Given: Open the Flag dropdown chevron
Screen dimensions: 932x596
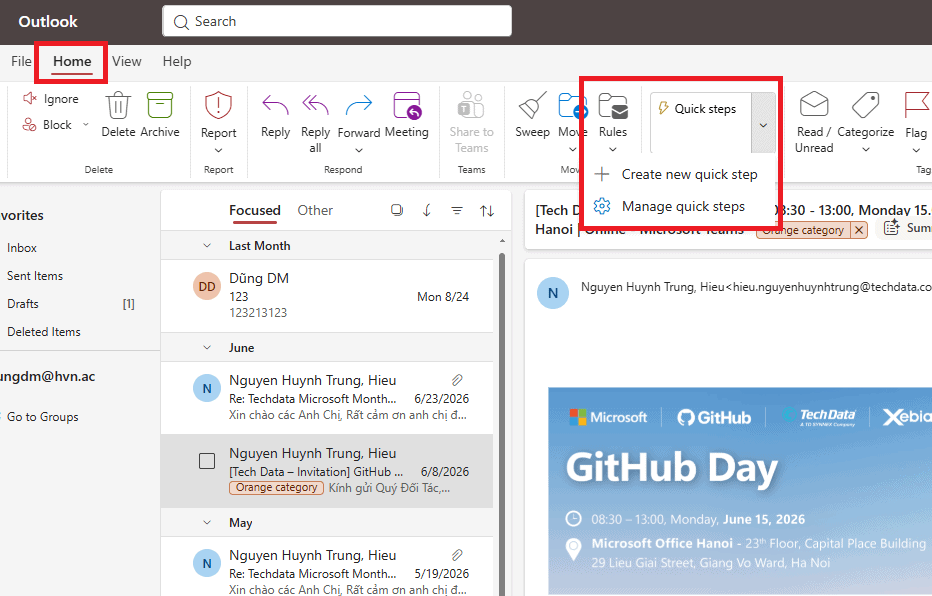Looking at the screenshot, I should (916, 150).
